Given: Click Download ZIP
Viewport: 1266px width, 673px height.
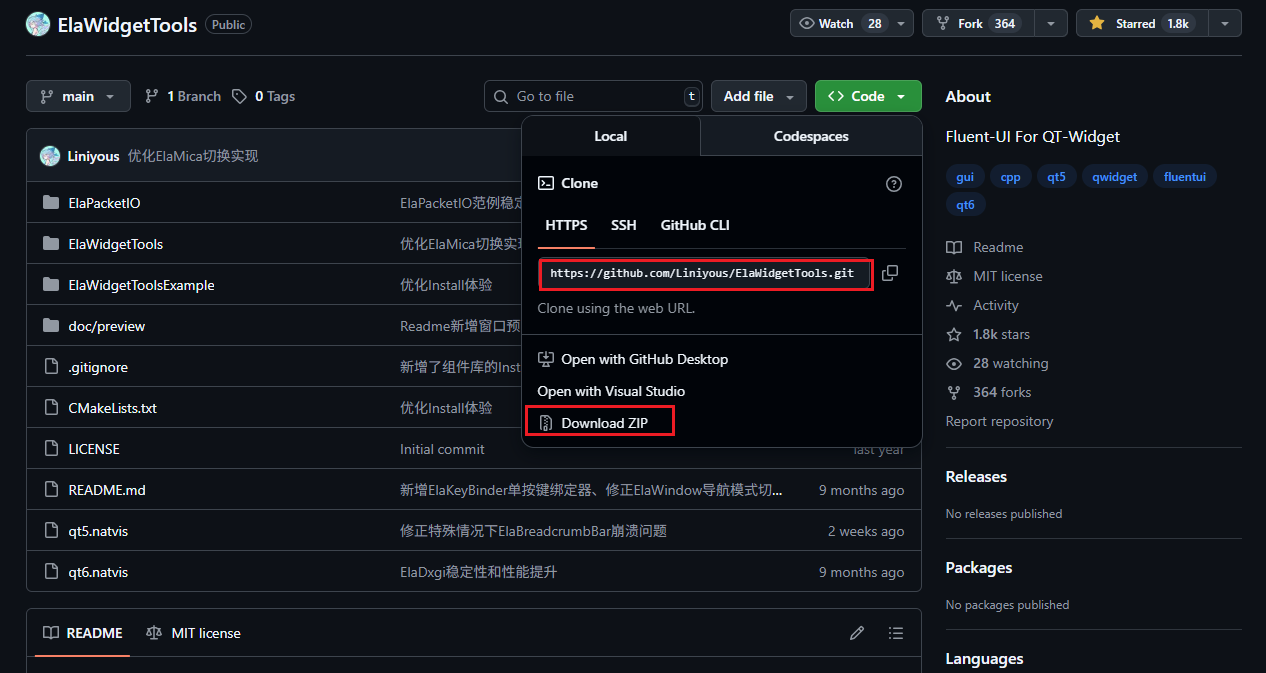Looking at the screenshot, I should [593, 423].
